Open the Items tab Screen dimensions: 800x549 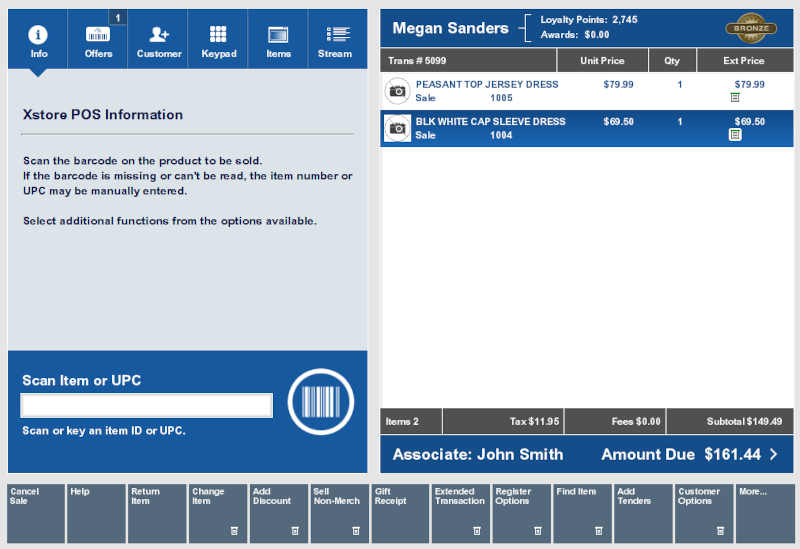278,39
